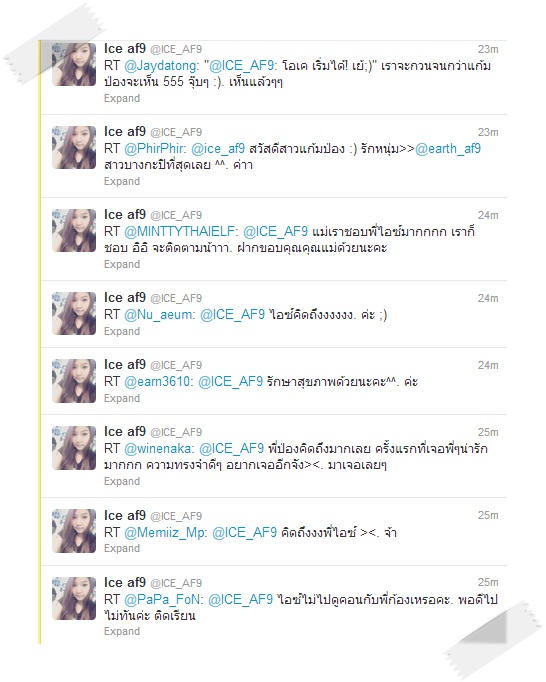The image size is (546, 682).
Task: Expand the tweet retweeting @MINTTYTHAIELF
Action: click(x=122, y=264)
